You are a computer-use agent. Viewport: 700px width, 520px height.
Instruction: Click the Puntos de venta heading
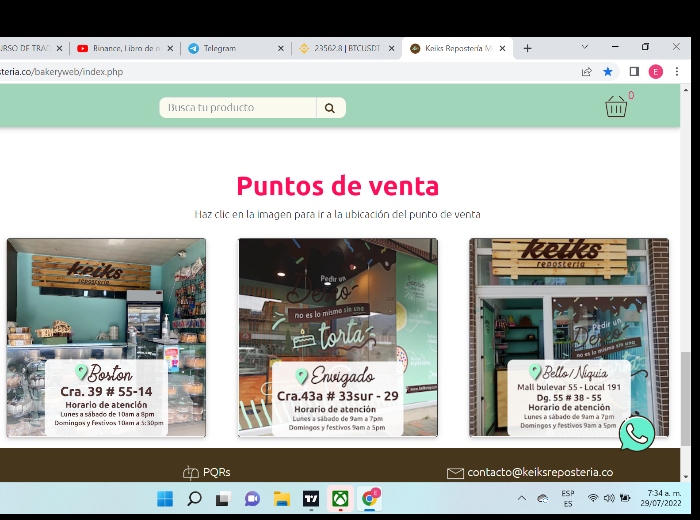click(x=338, y=186)
